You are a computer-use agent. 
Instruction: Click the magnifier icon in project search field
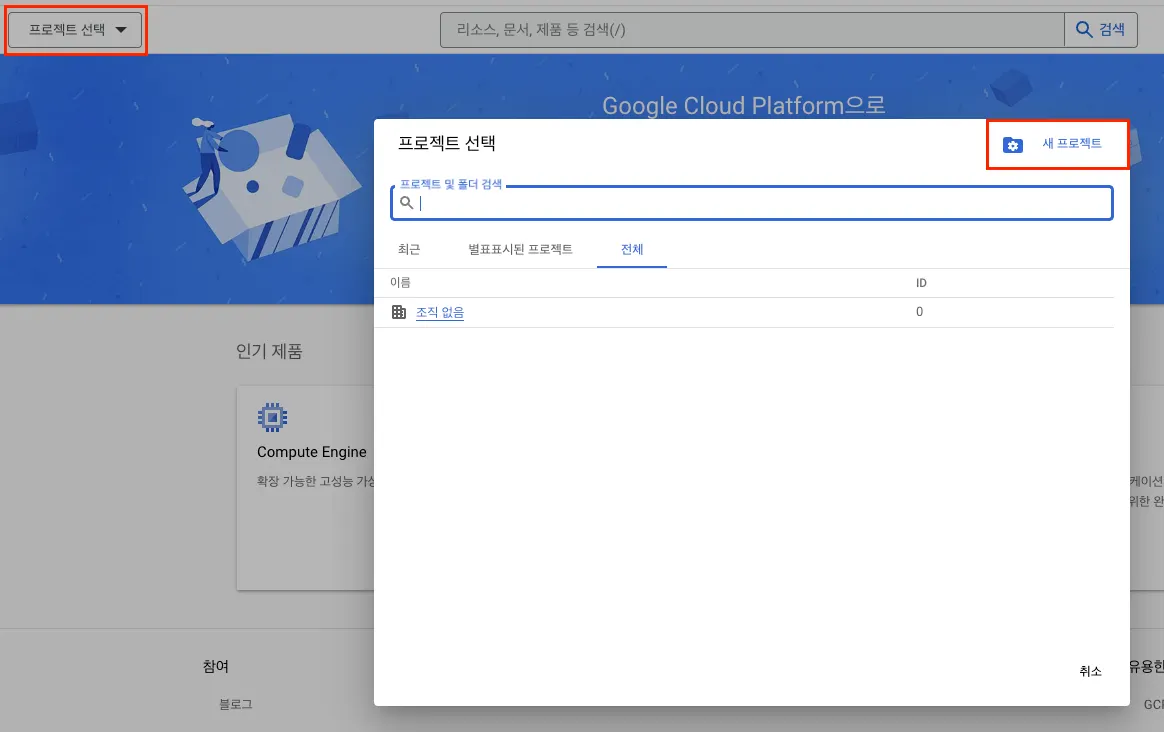tap(406, 203)
